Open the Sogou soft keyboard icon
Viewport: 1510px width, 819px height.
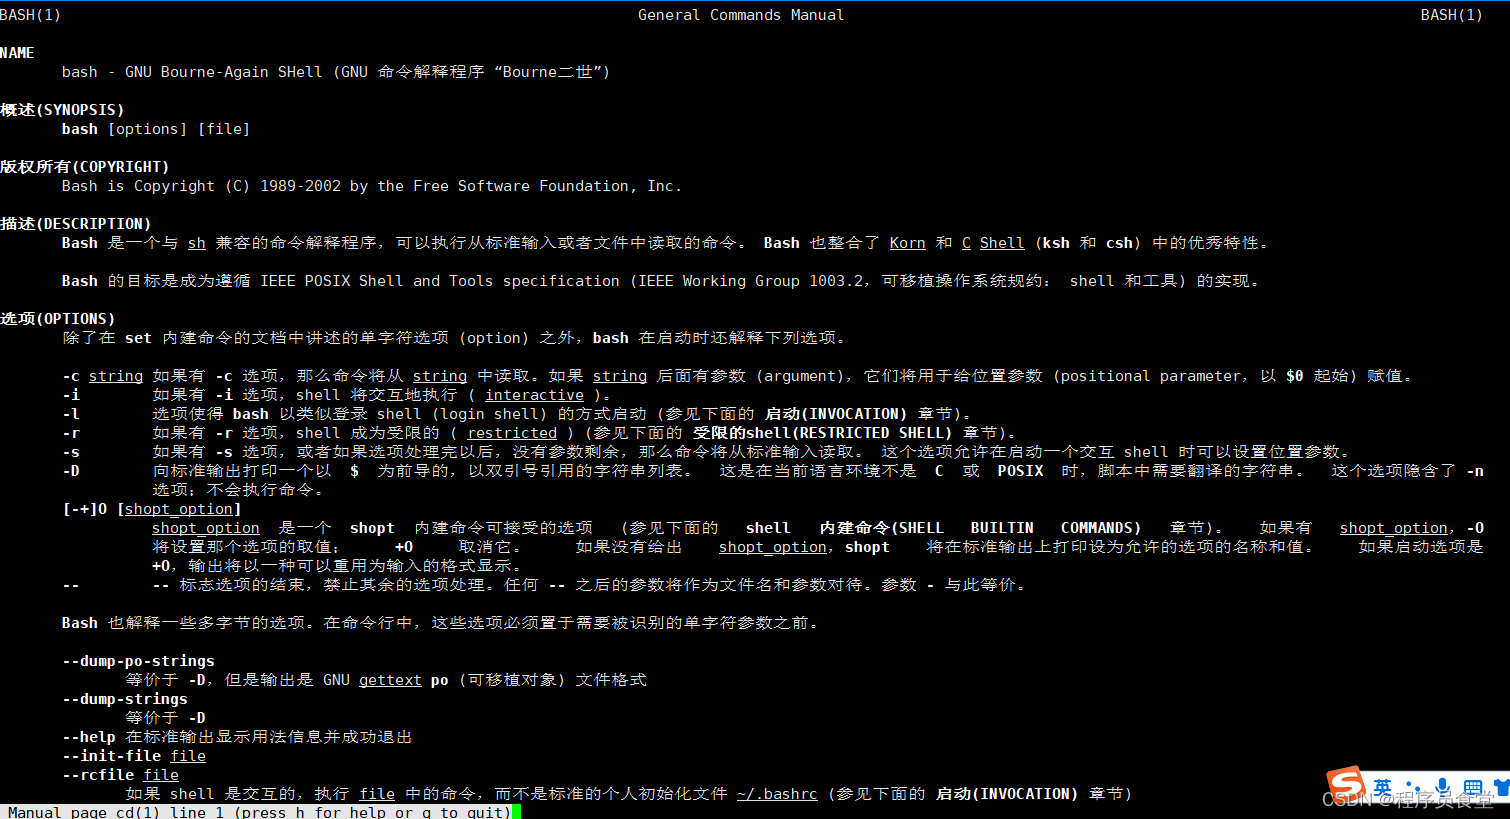tap(1473, 786)
